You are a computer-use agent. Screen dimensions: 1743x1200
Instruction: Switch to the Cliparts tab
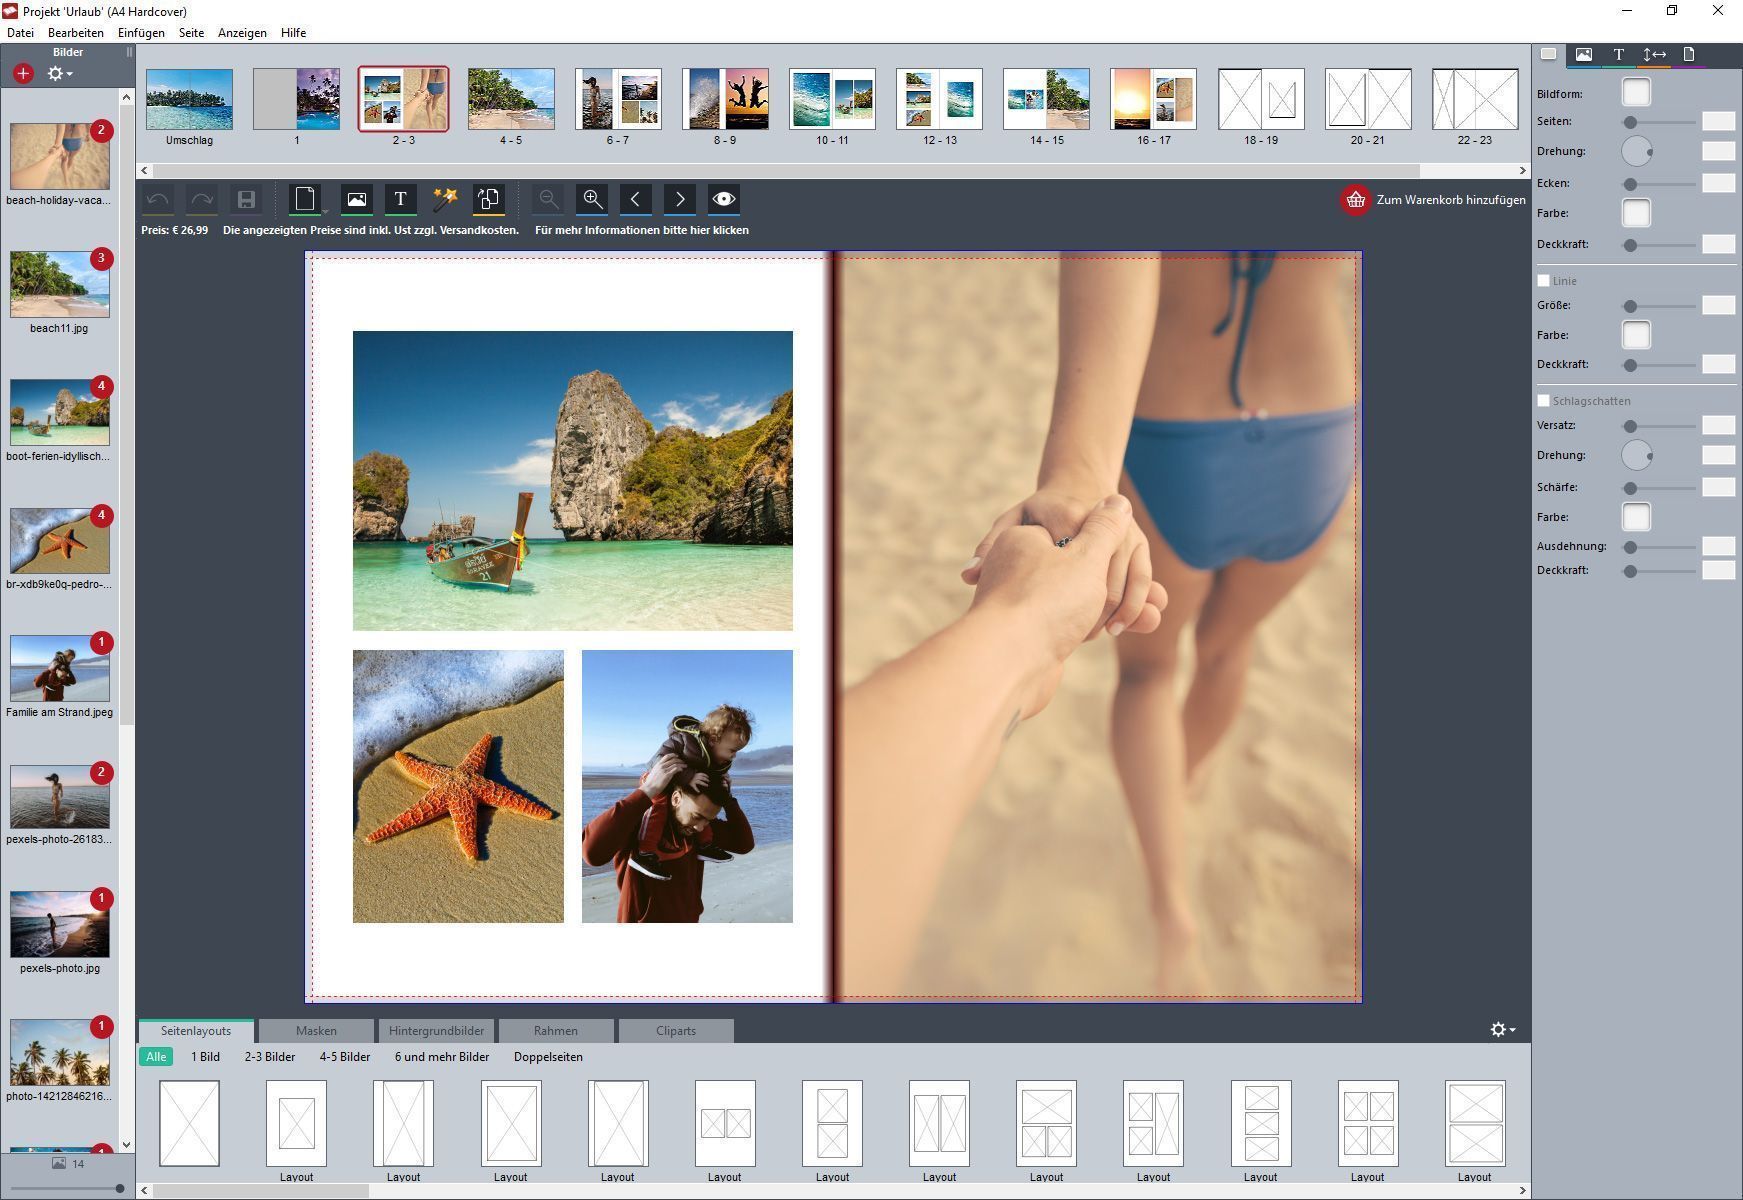[x=676, y=1031]
